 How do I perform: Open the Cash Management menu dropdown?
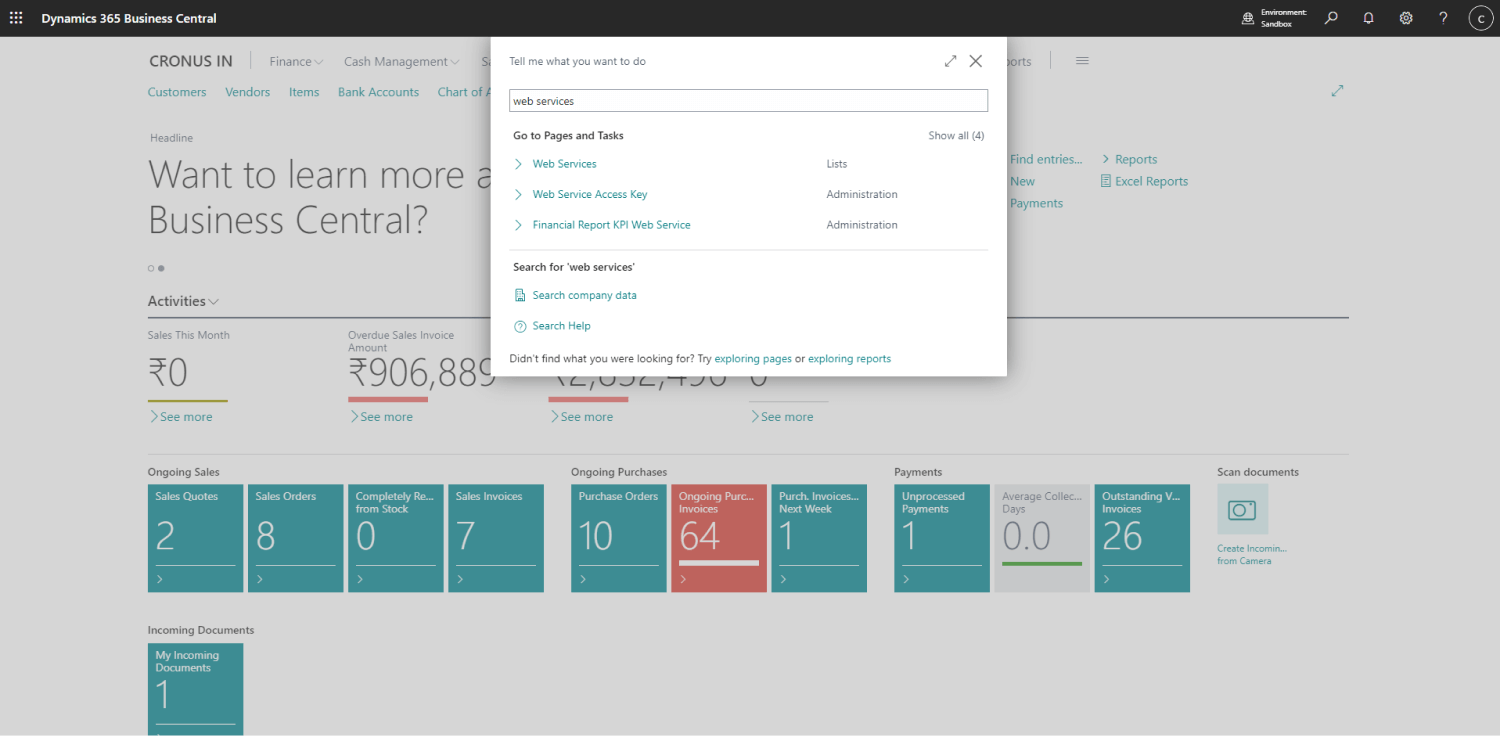click(x=401, y=61)
